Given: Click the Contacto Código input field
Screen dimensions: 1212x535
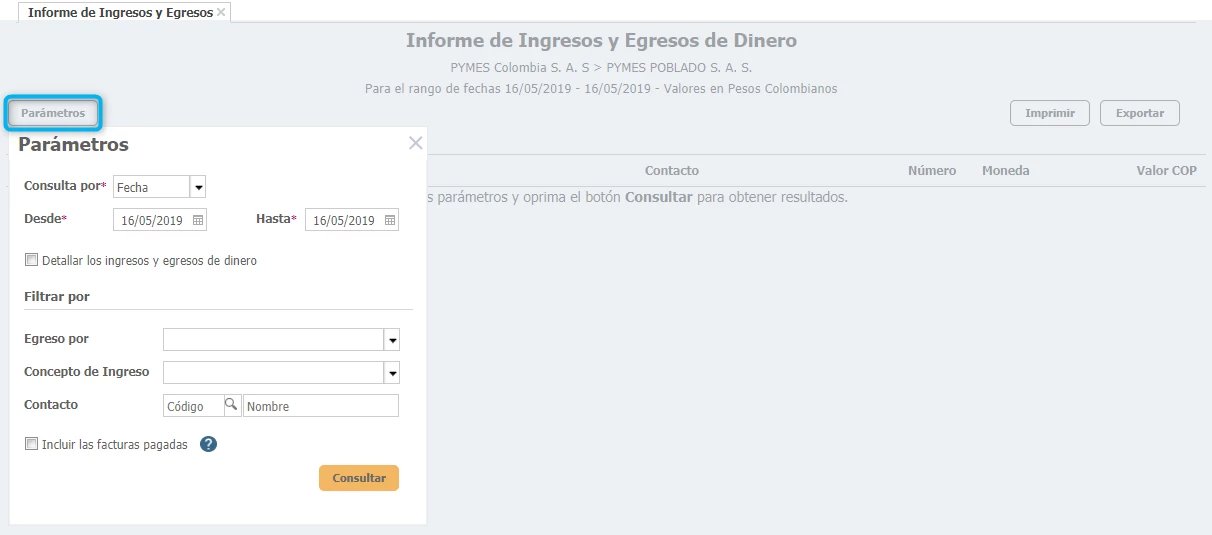Looking at the screenshot, I should tap(192, 406).
